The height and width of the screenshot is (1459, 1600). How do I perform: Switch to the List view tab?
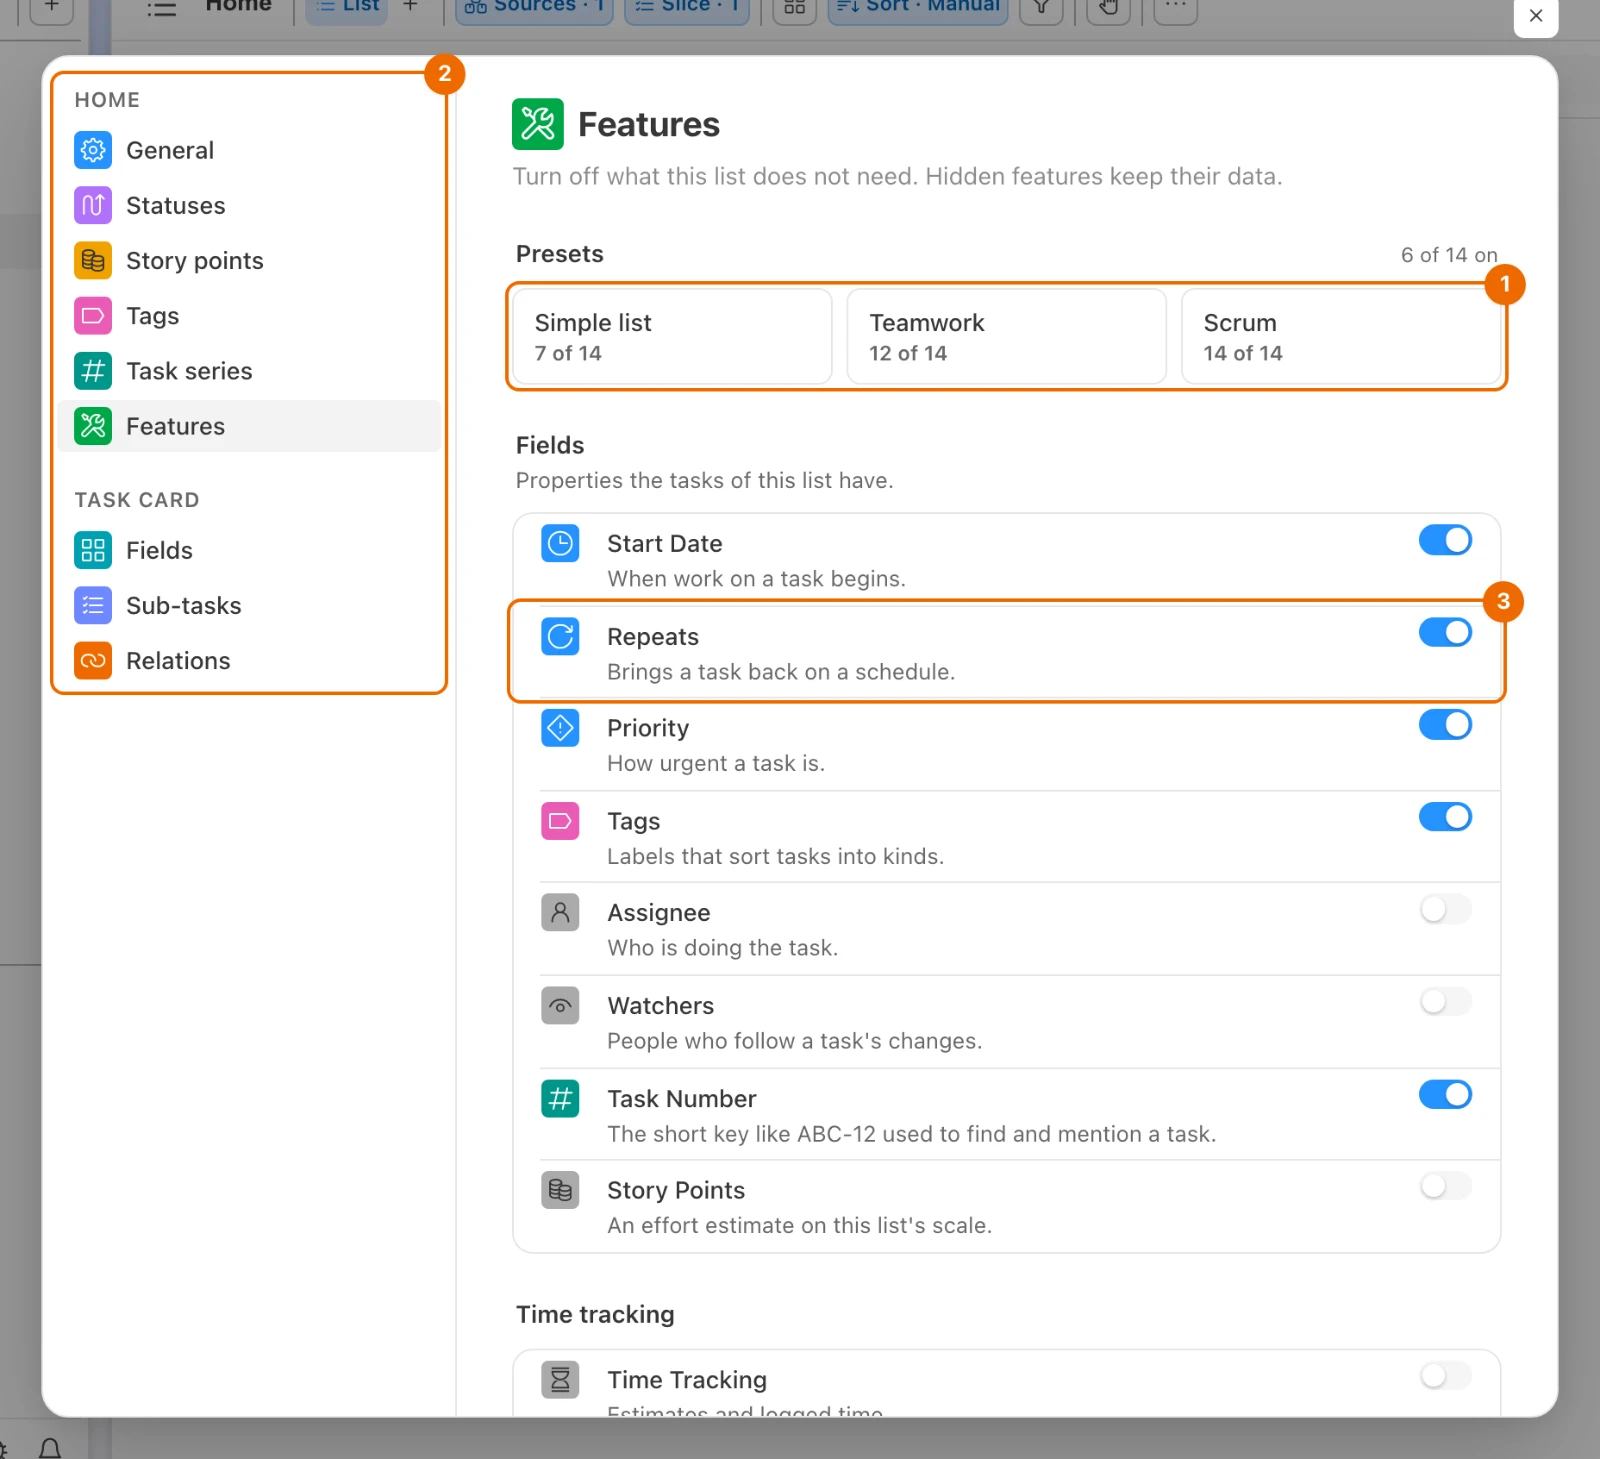346,8
